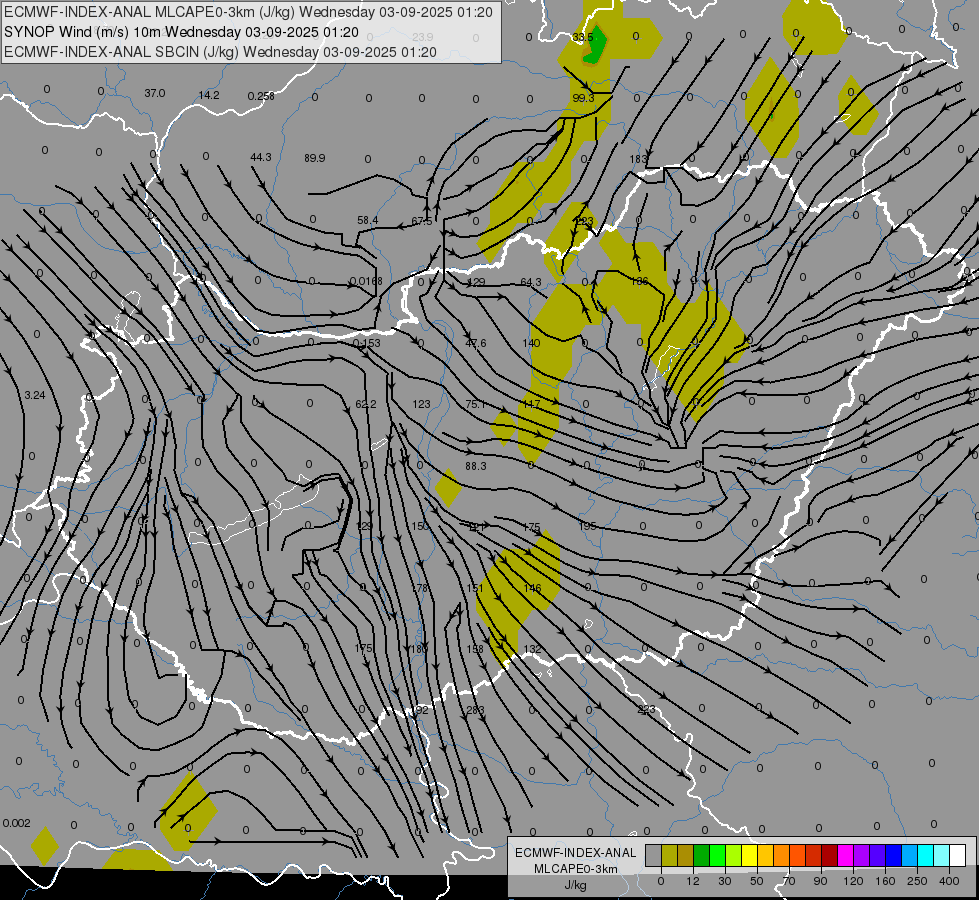This screenshot has width=979, height=900.
Task: Click the map value 178
Action: [x=420, y=588]
